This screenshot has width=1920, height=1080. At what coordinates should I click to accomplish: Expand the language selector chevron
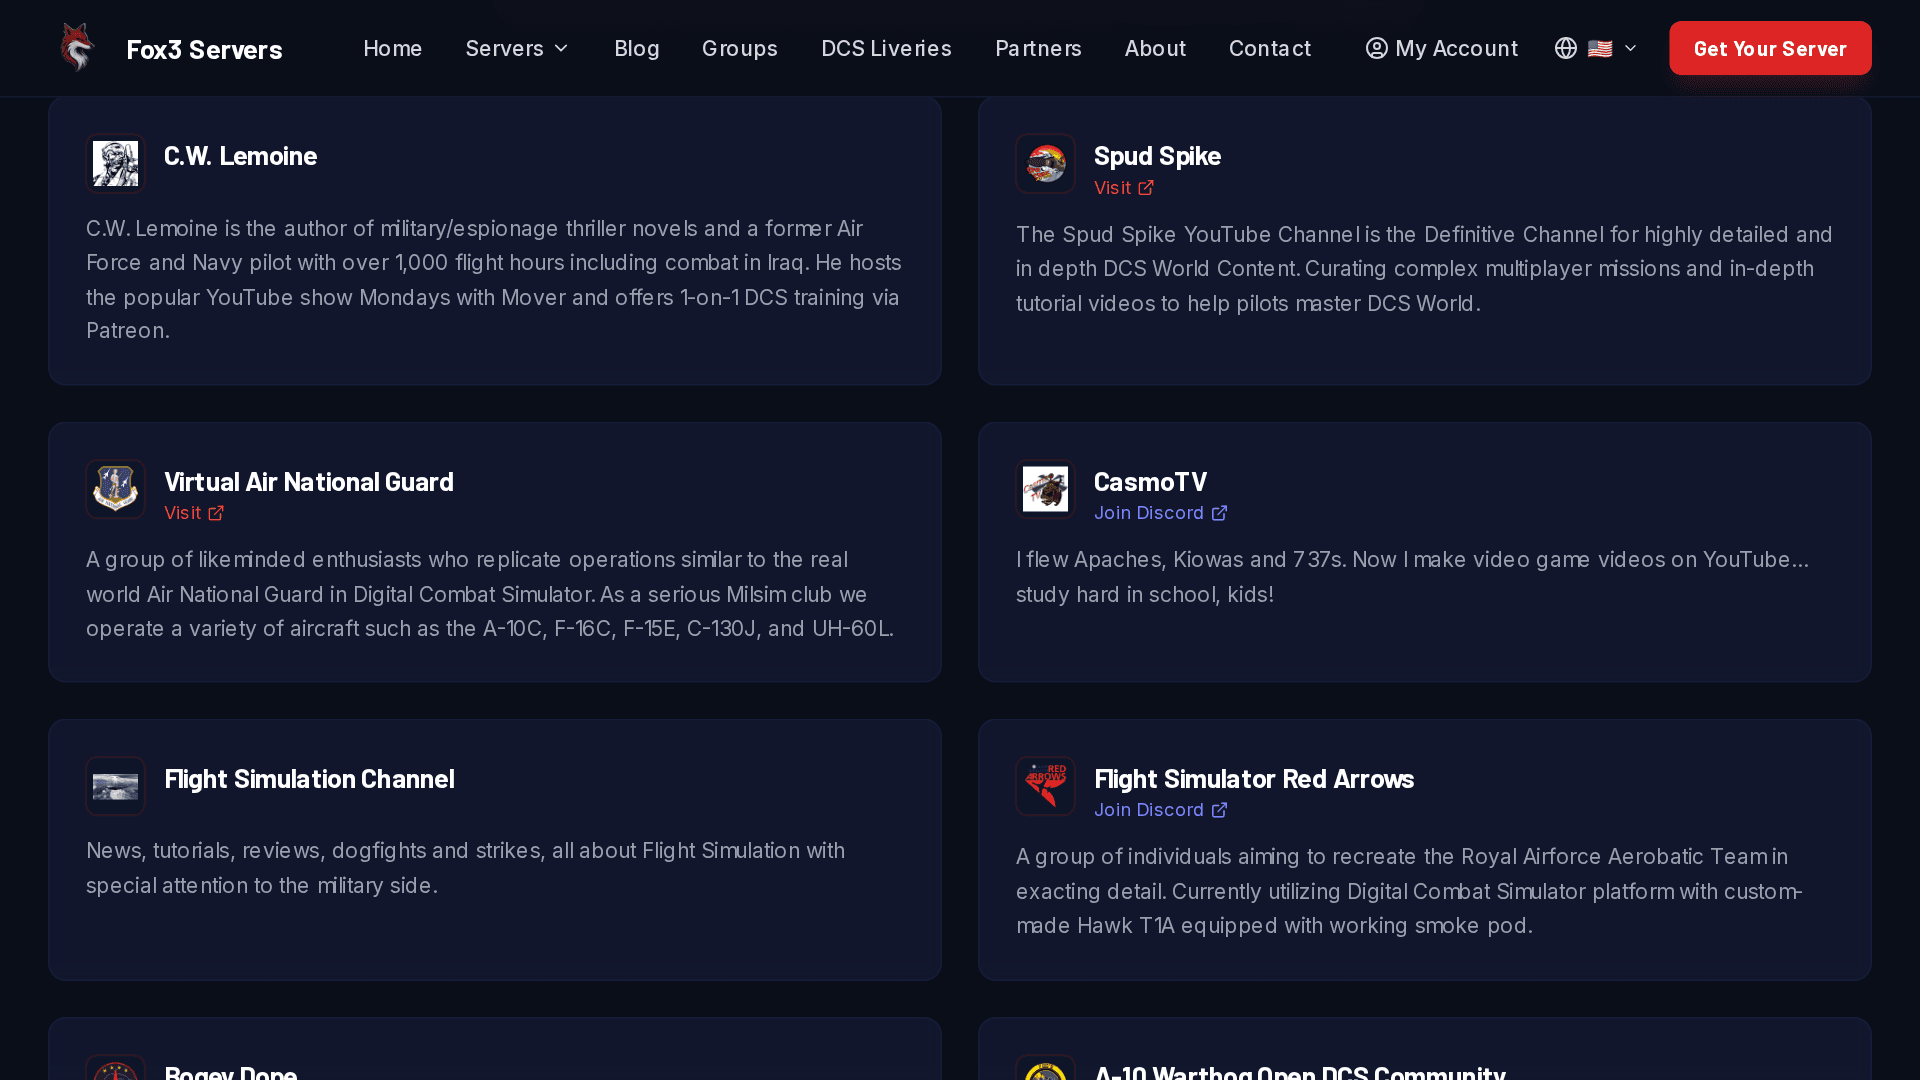coord(1630,48)
